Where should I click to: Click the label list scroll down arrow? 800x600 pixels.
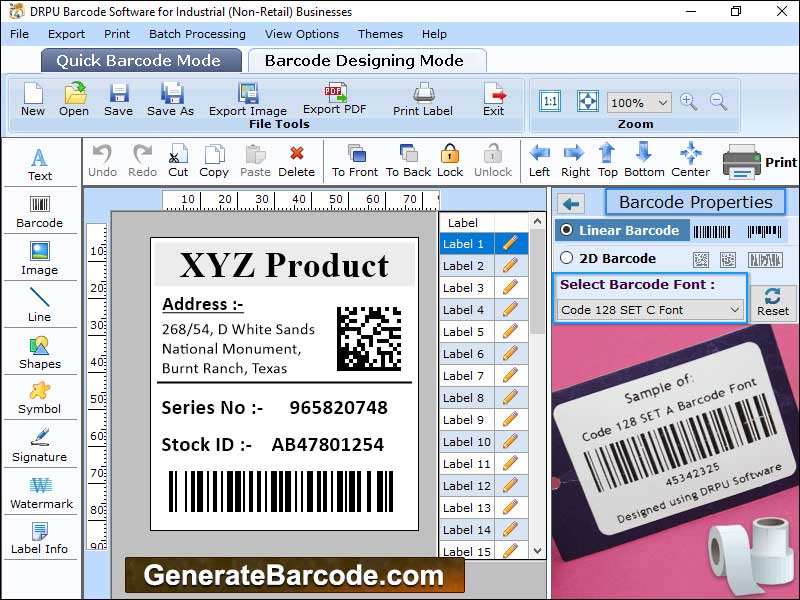tap(538, 551)
